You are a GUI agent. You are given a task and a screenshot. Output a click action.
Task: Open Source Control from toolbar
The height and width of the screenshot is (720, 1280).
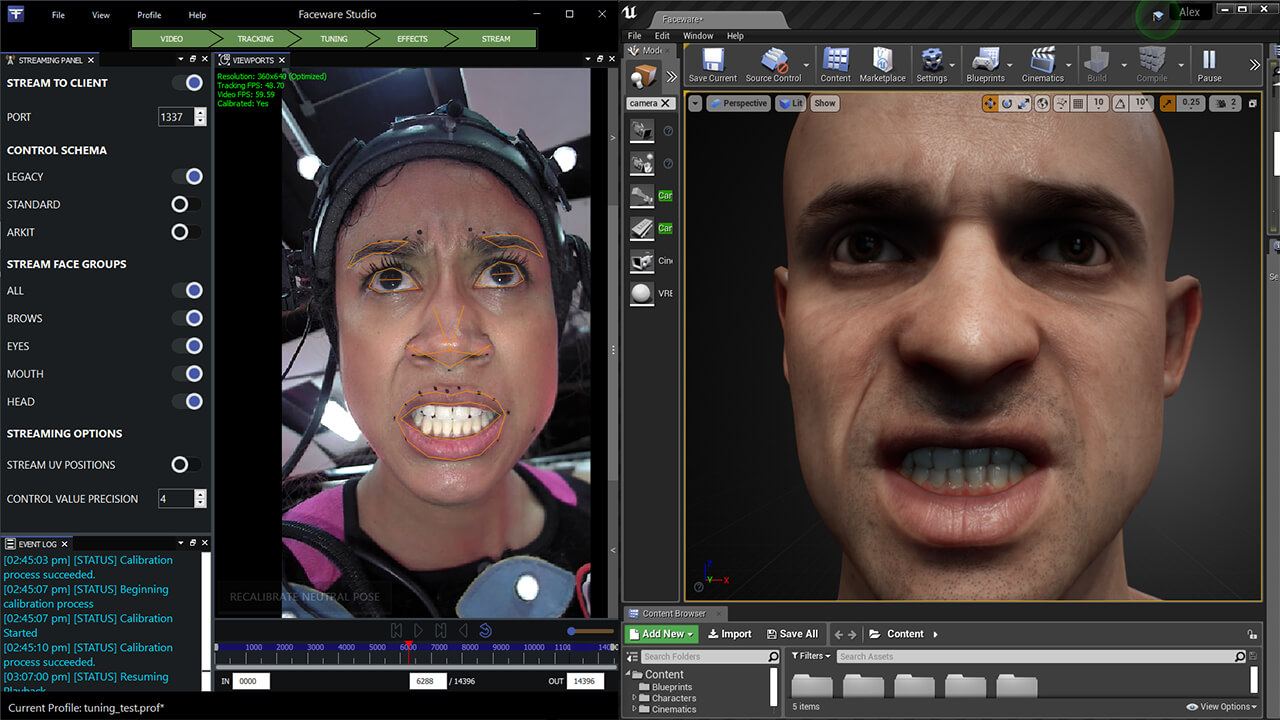(x=773, y=65)
